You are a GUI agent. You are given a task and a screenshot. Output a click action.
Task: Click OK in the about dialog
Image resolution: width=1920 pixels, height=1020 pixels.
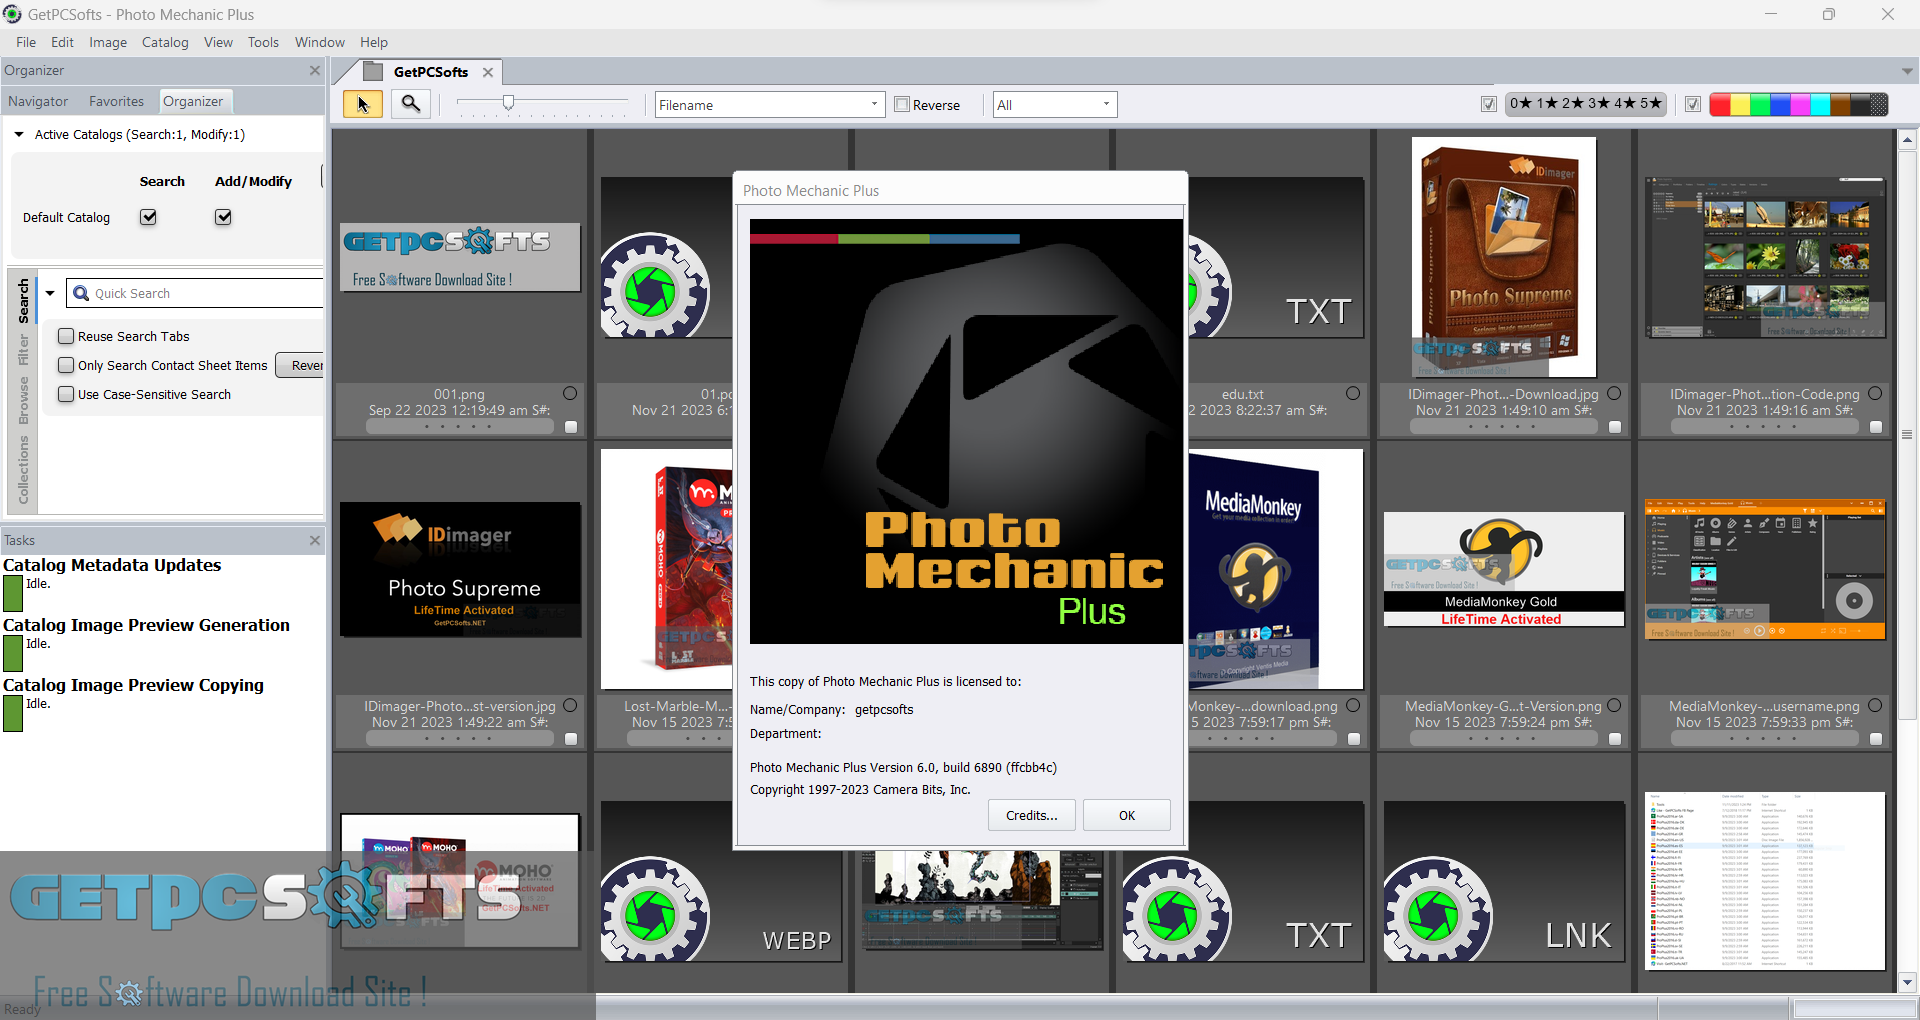click(1127, 815)
